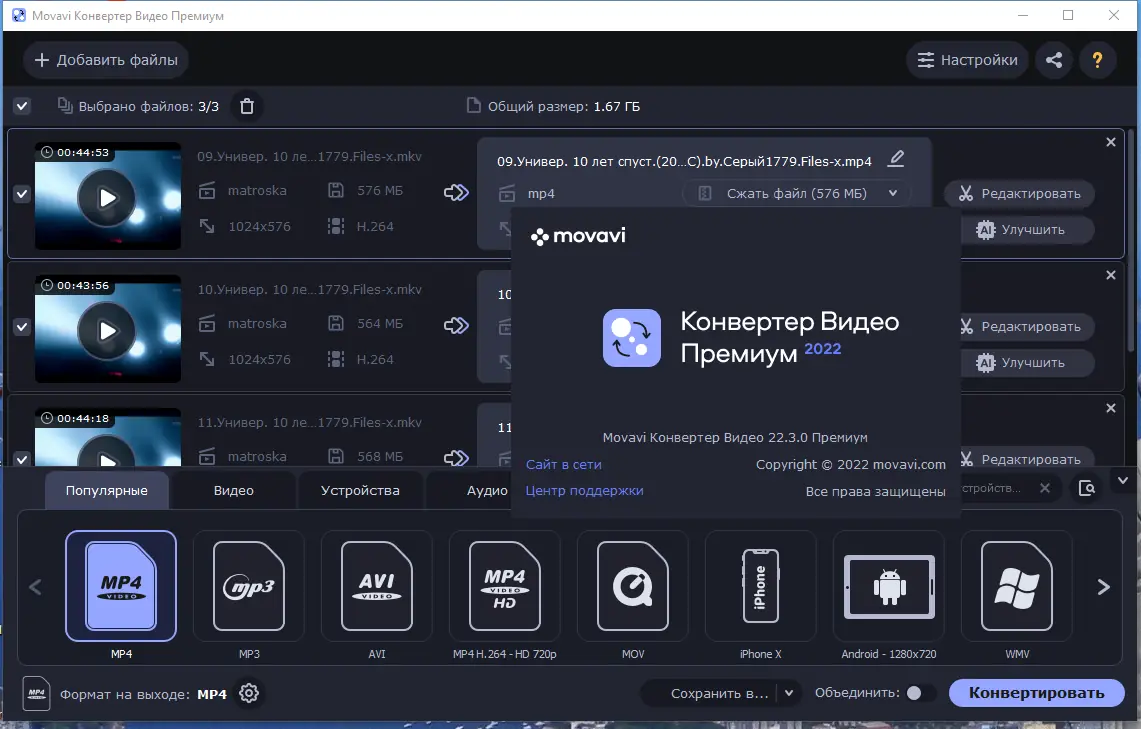Click Редактировать for 11.Универ file
Screen dimensions: 1141x729
[1026, 459]
